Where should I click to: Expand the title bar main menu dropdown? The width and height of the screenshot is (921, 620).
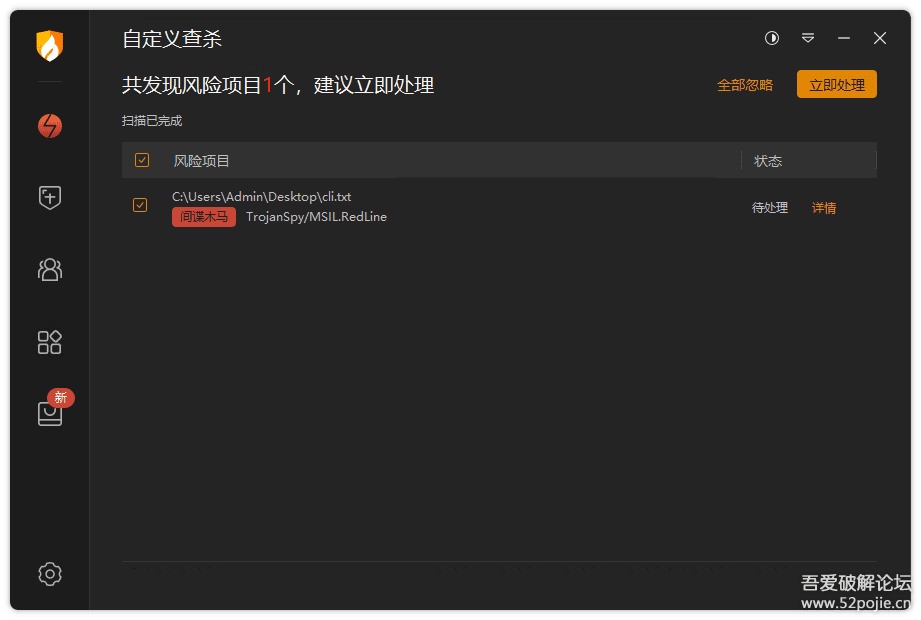(808, 38)
